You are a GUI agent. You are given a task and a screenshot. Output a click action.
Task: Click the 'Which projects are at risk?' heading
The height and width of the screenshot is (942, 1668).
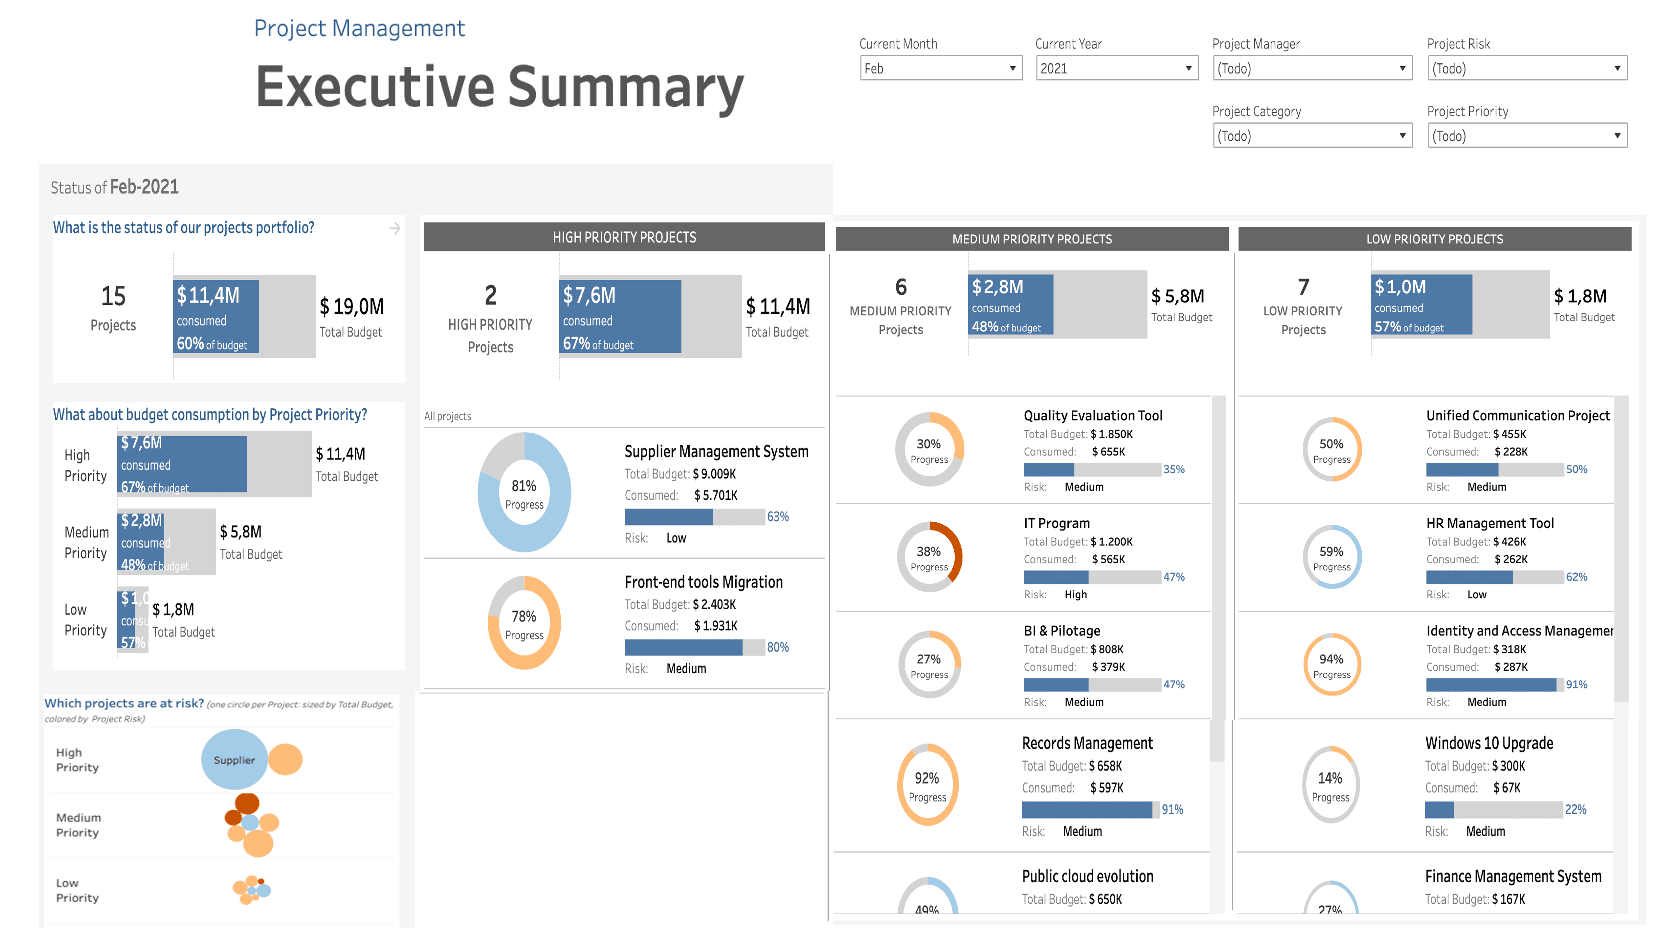pyautogui.click(x=124, y=703)
